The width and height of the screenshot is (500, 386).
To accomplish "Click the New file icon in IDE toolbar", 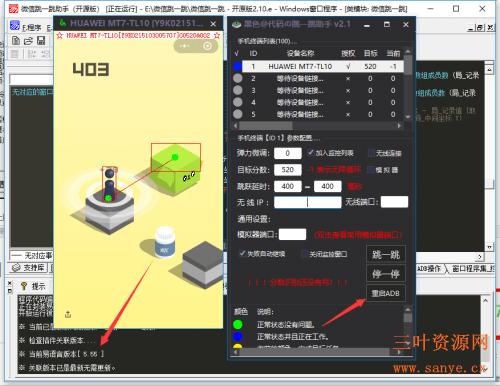I will [x=16, y=41].
